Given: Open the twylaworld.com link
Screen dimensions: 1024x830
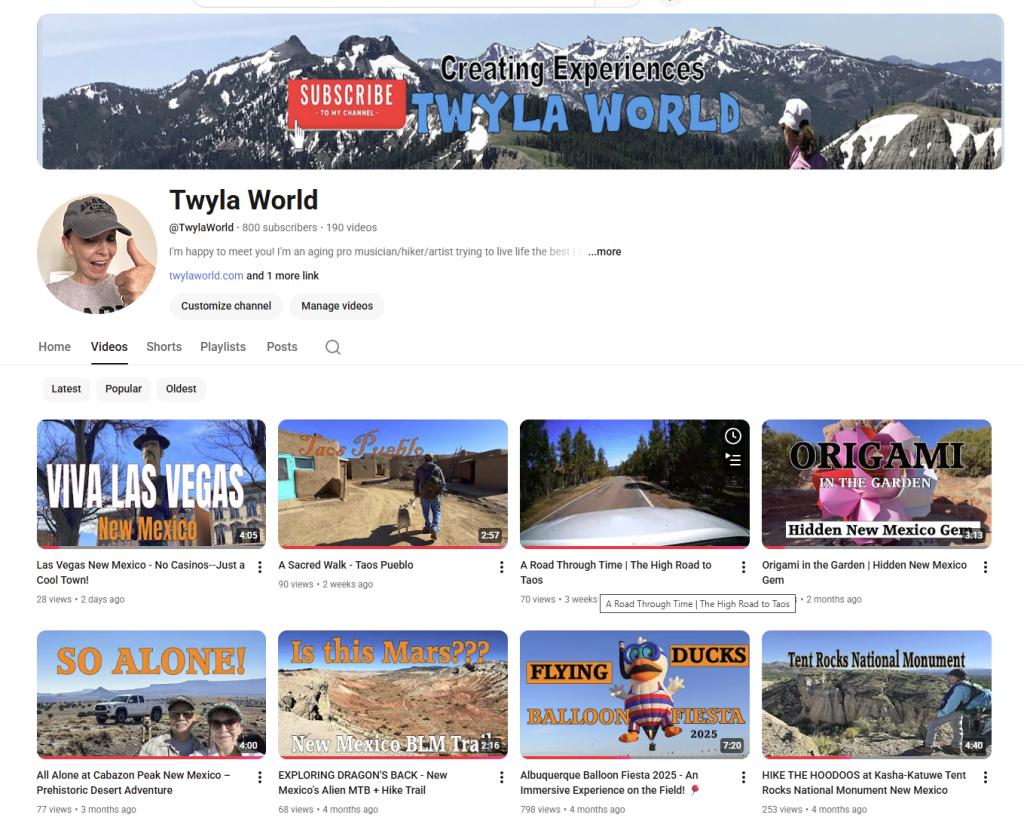Looking at the screenshot, I should pos(206,276).
